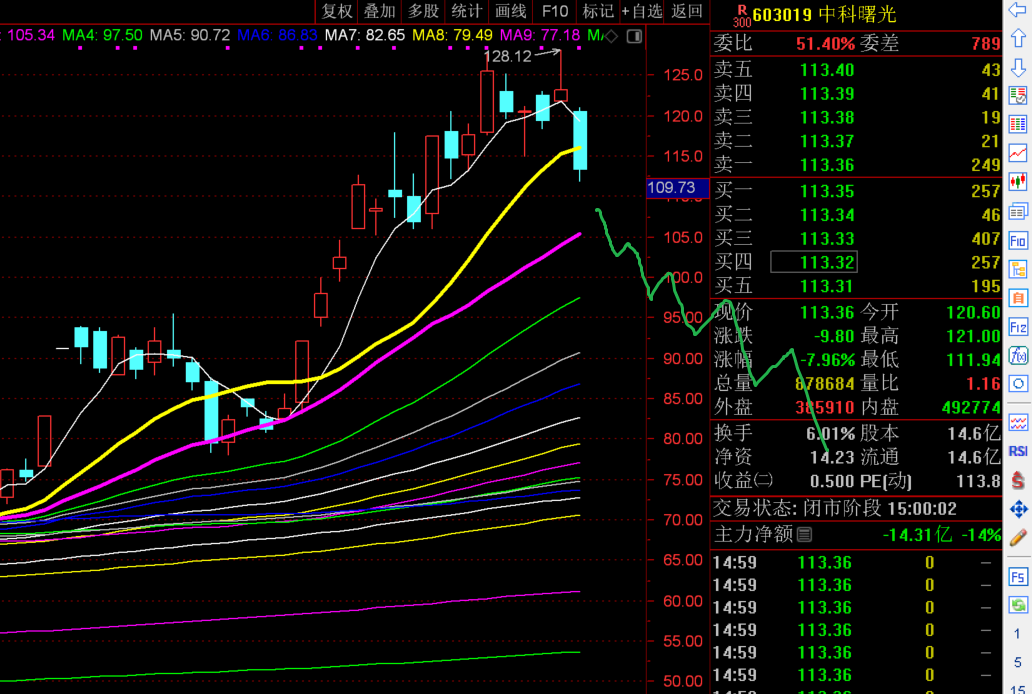The width and height of the screenshot is (1032, 694).
Task: Click the MA6: 86.83 label
Action: [277, 36]
